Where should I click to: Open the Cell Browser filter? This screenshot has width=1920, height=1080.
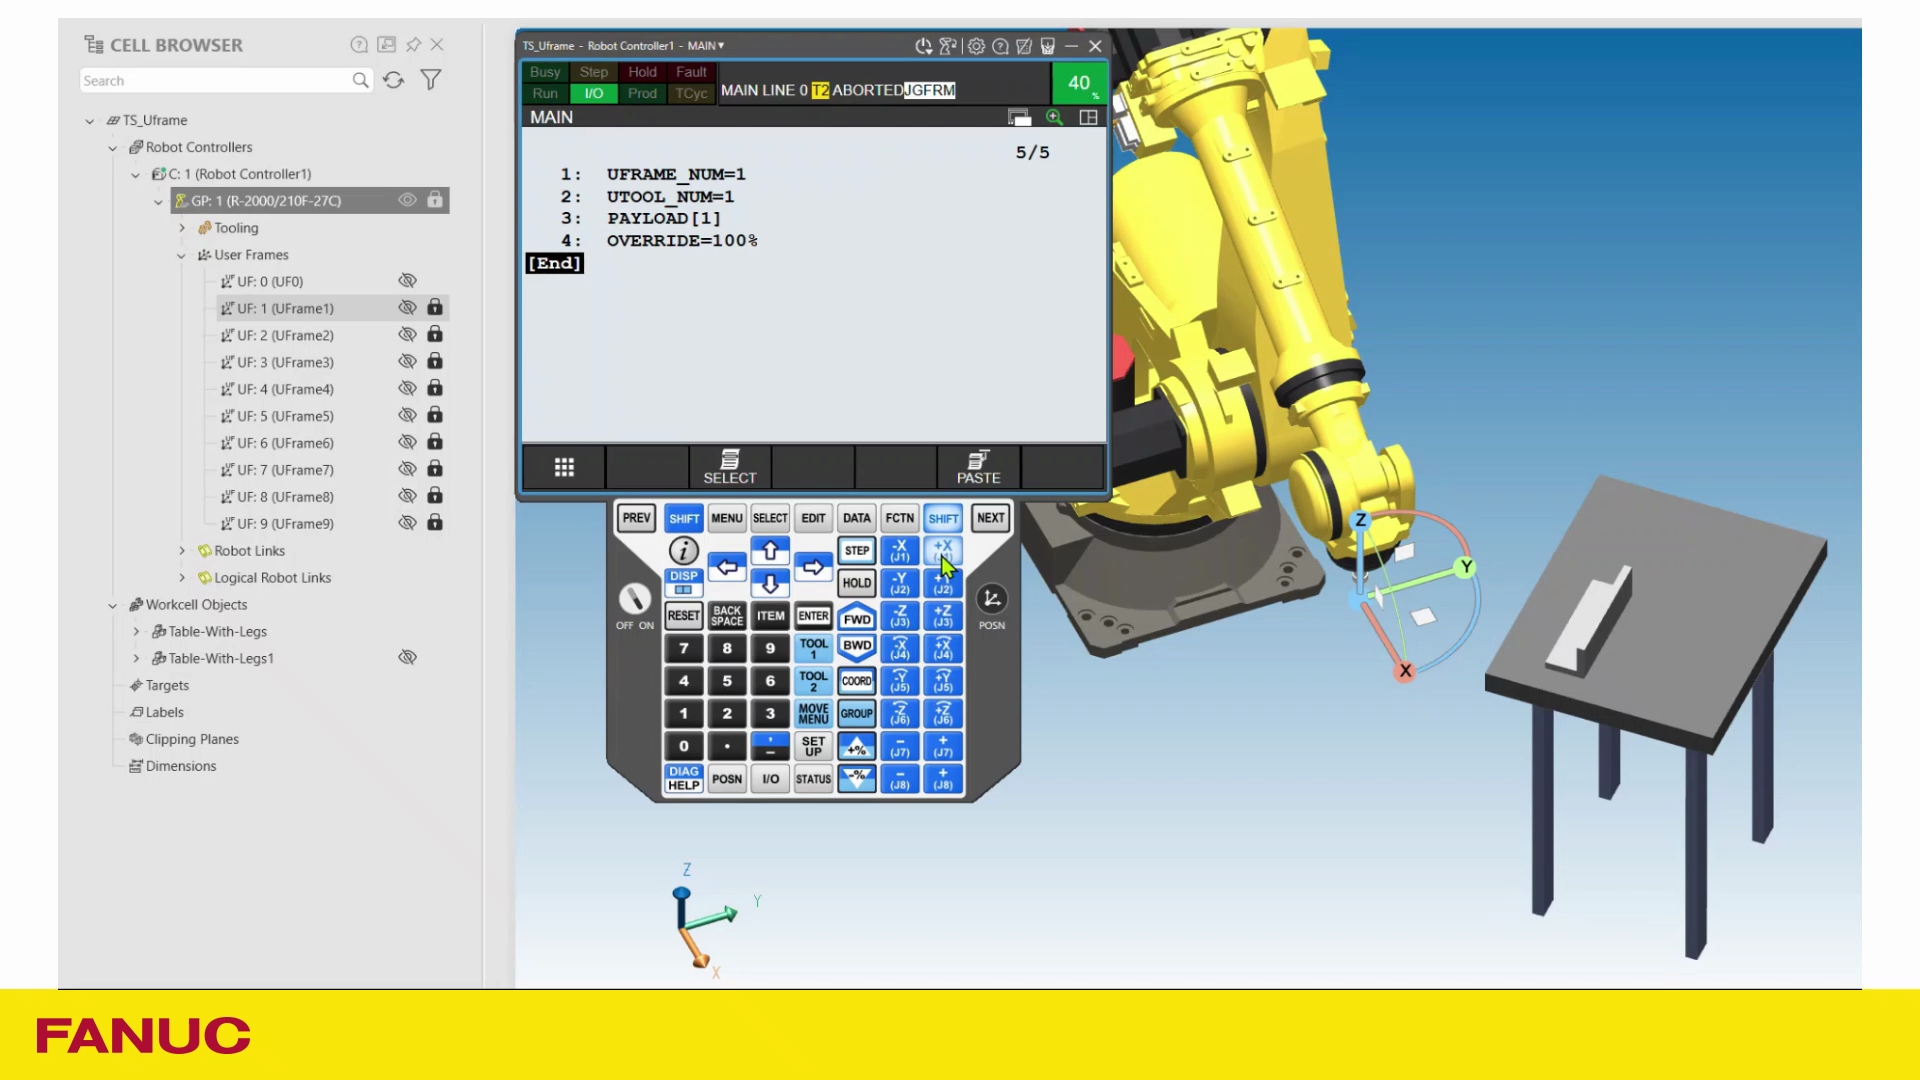pyautogui.click(x=431, y=80)
